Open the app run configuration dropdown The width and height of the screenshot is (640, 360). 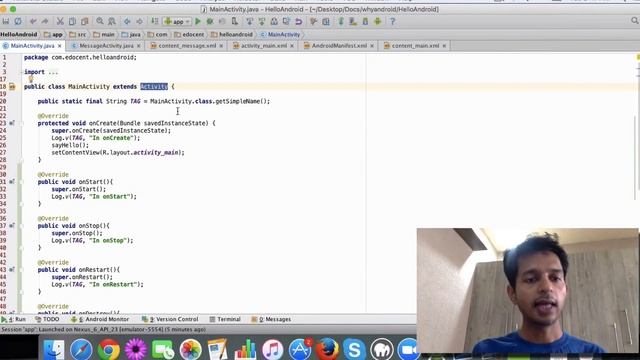pyautogui.click(x=177, y=21)
